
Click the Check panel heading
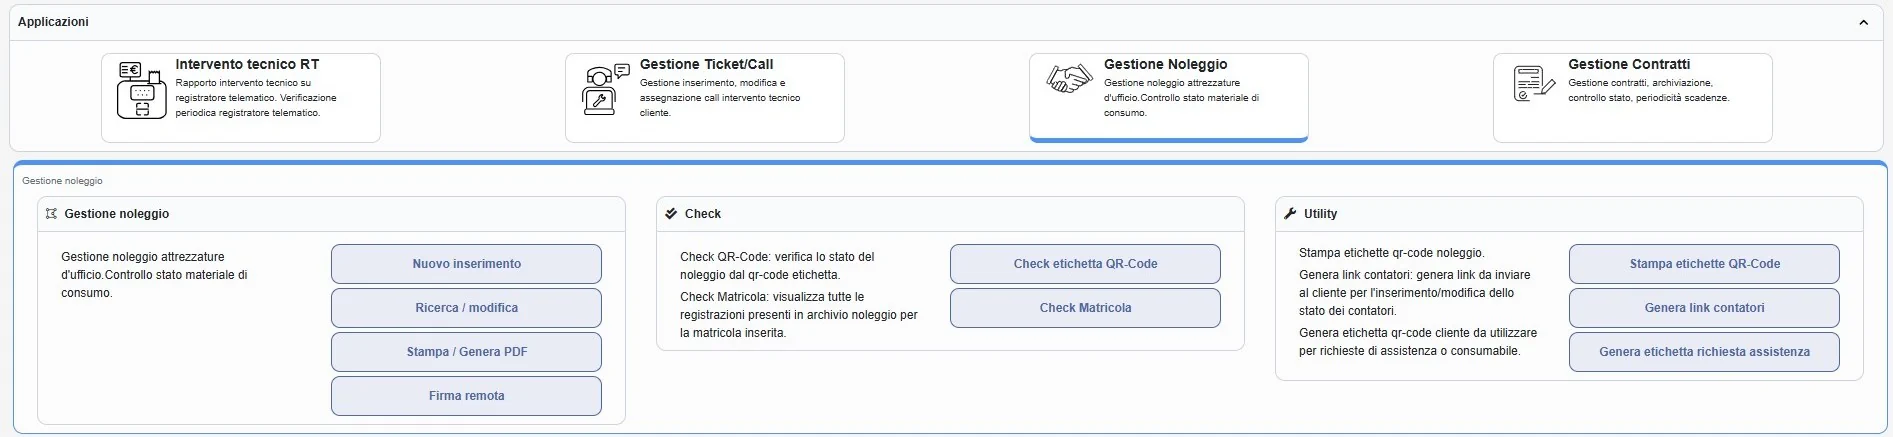coord(703,214)
